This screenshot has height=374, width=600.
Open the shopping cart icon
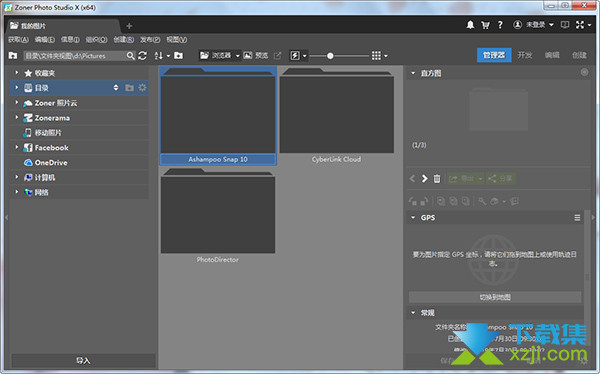[485, 25]
